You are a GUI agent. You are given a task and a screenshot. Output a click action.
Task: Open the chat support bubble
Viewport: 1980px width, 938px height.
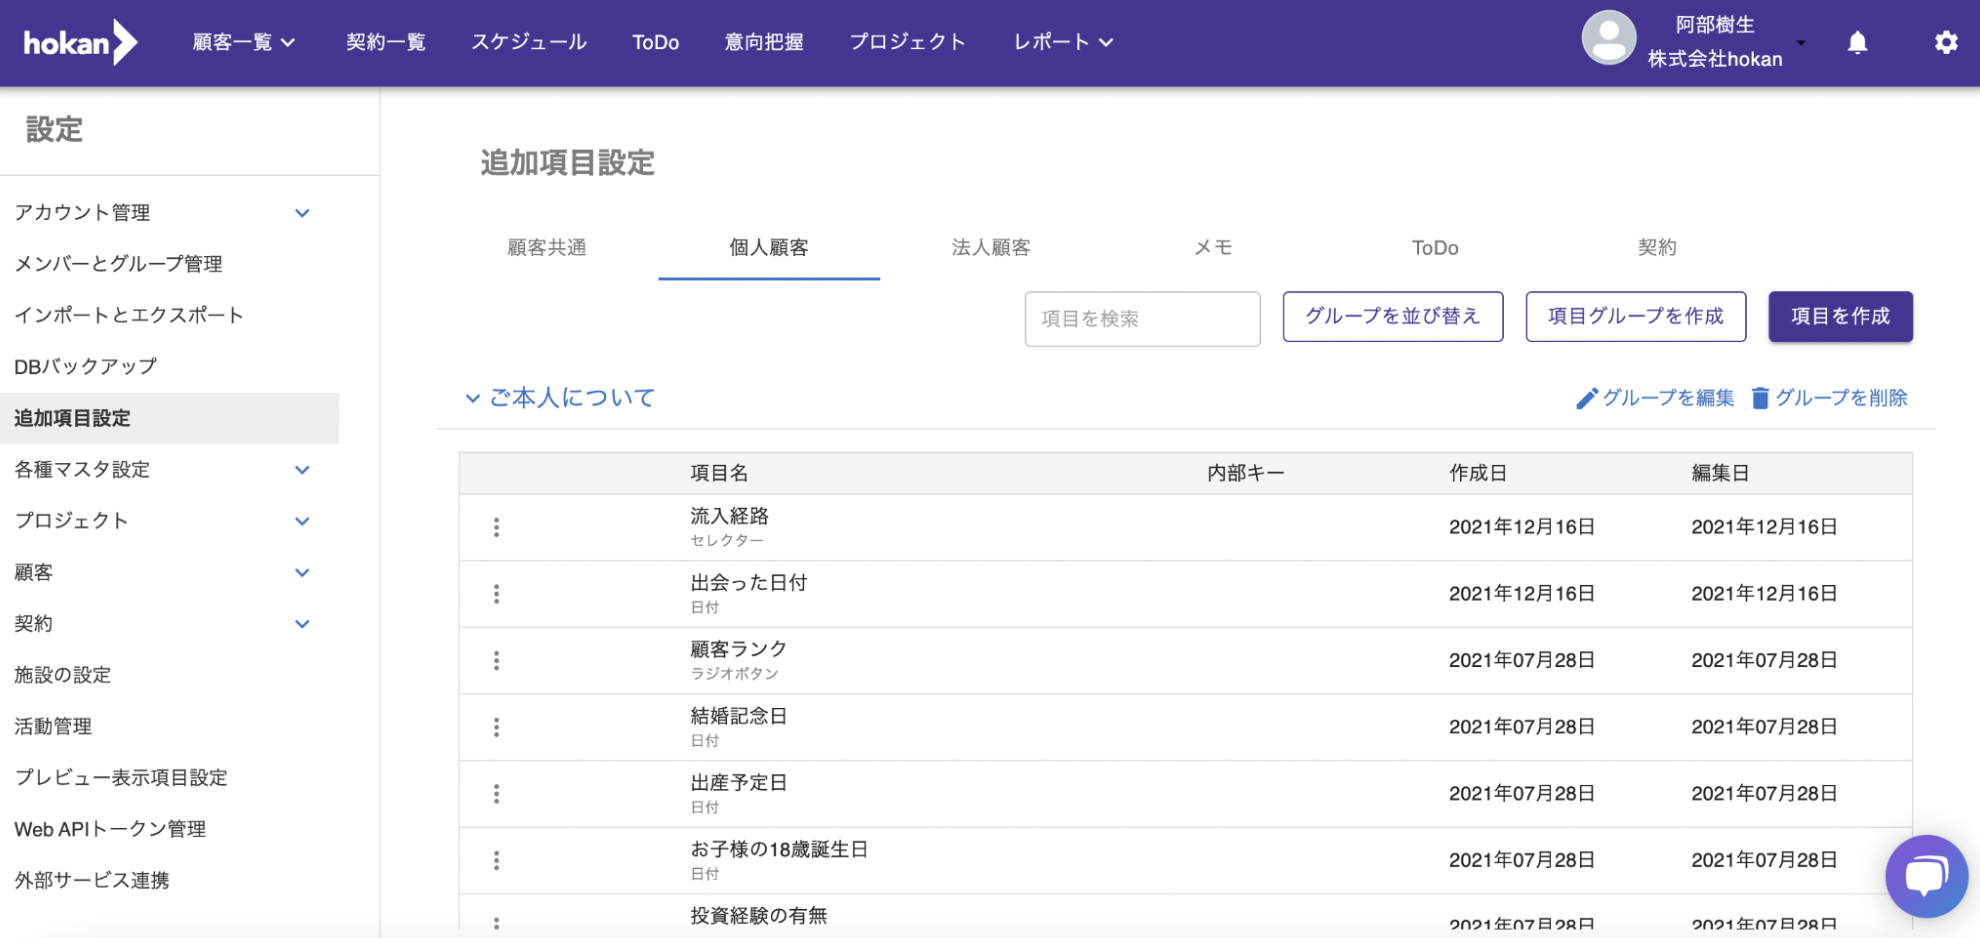pyautogui.click(x=1925, y=876)
